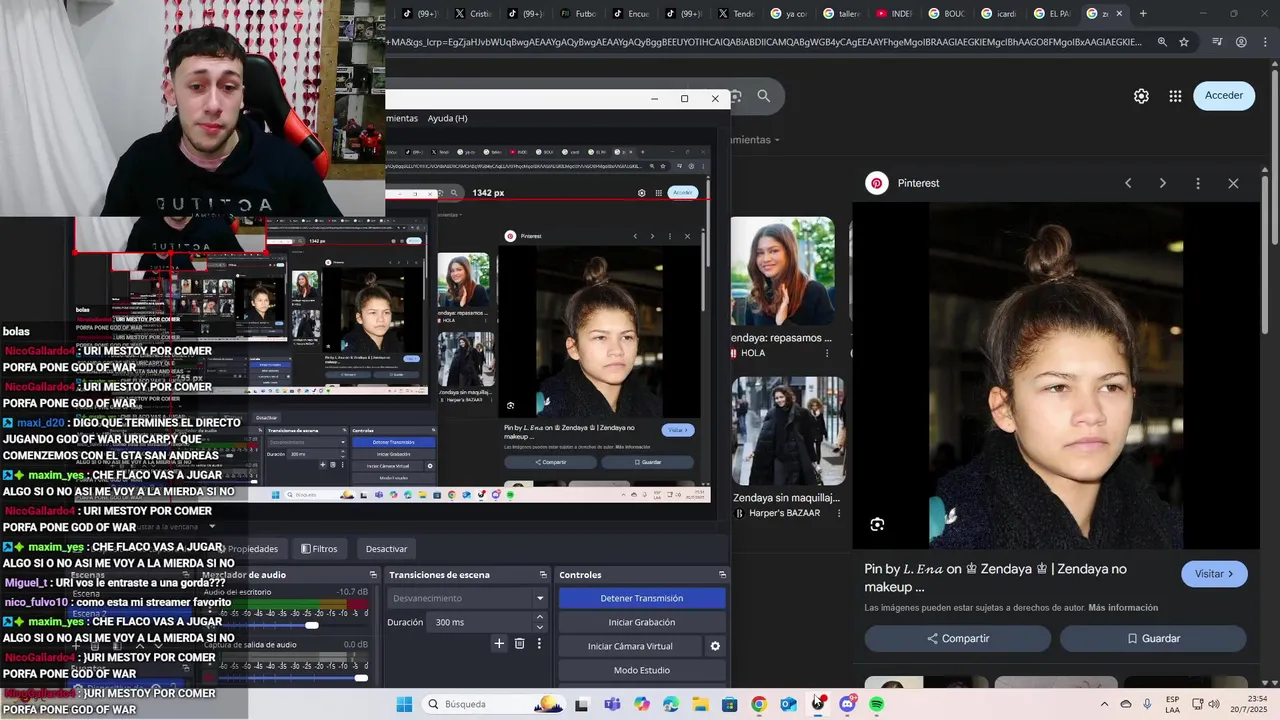1280x720 pixels.
Task: Decrease the transition Duración value
Action: pyautogui.click(x=540, y=627)
